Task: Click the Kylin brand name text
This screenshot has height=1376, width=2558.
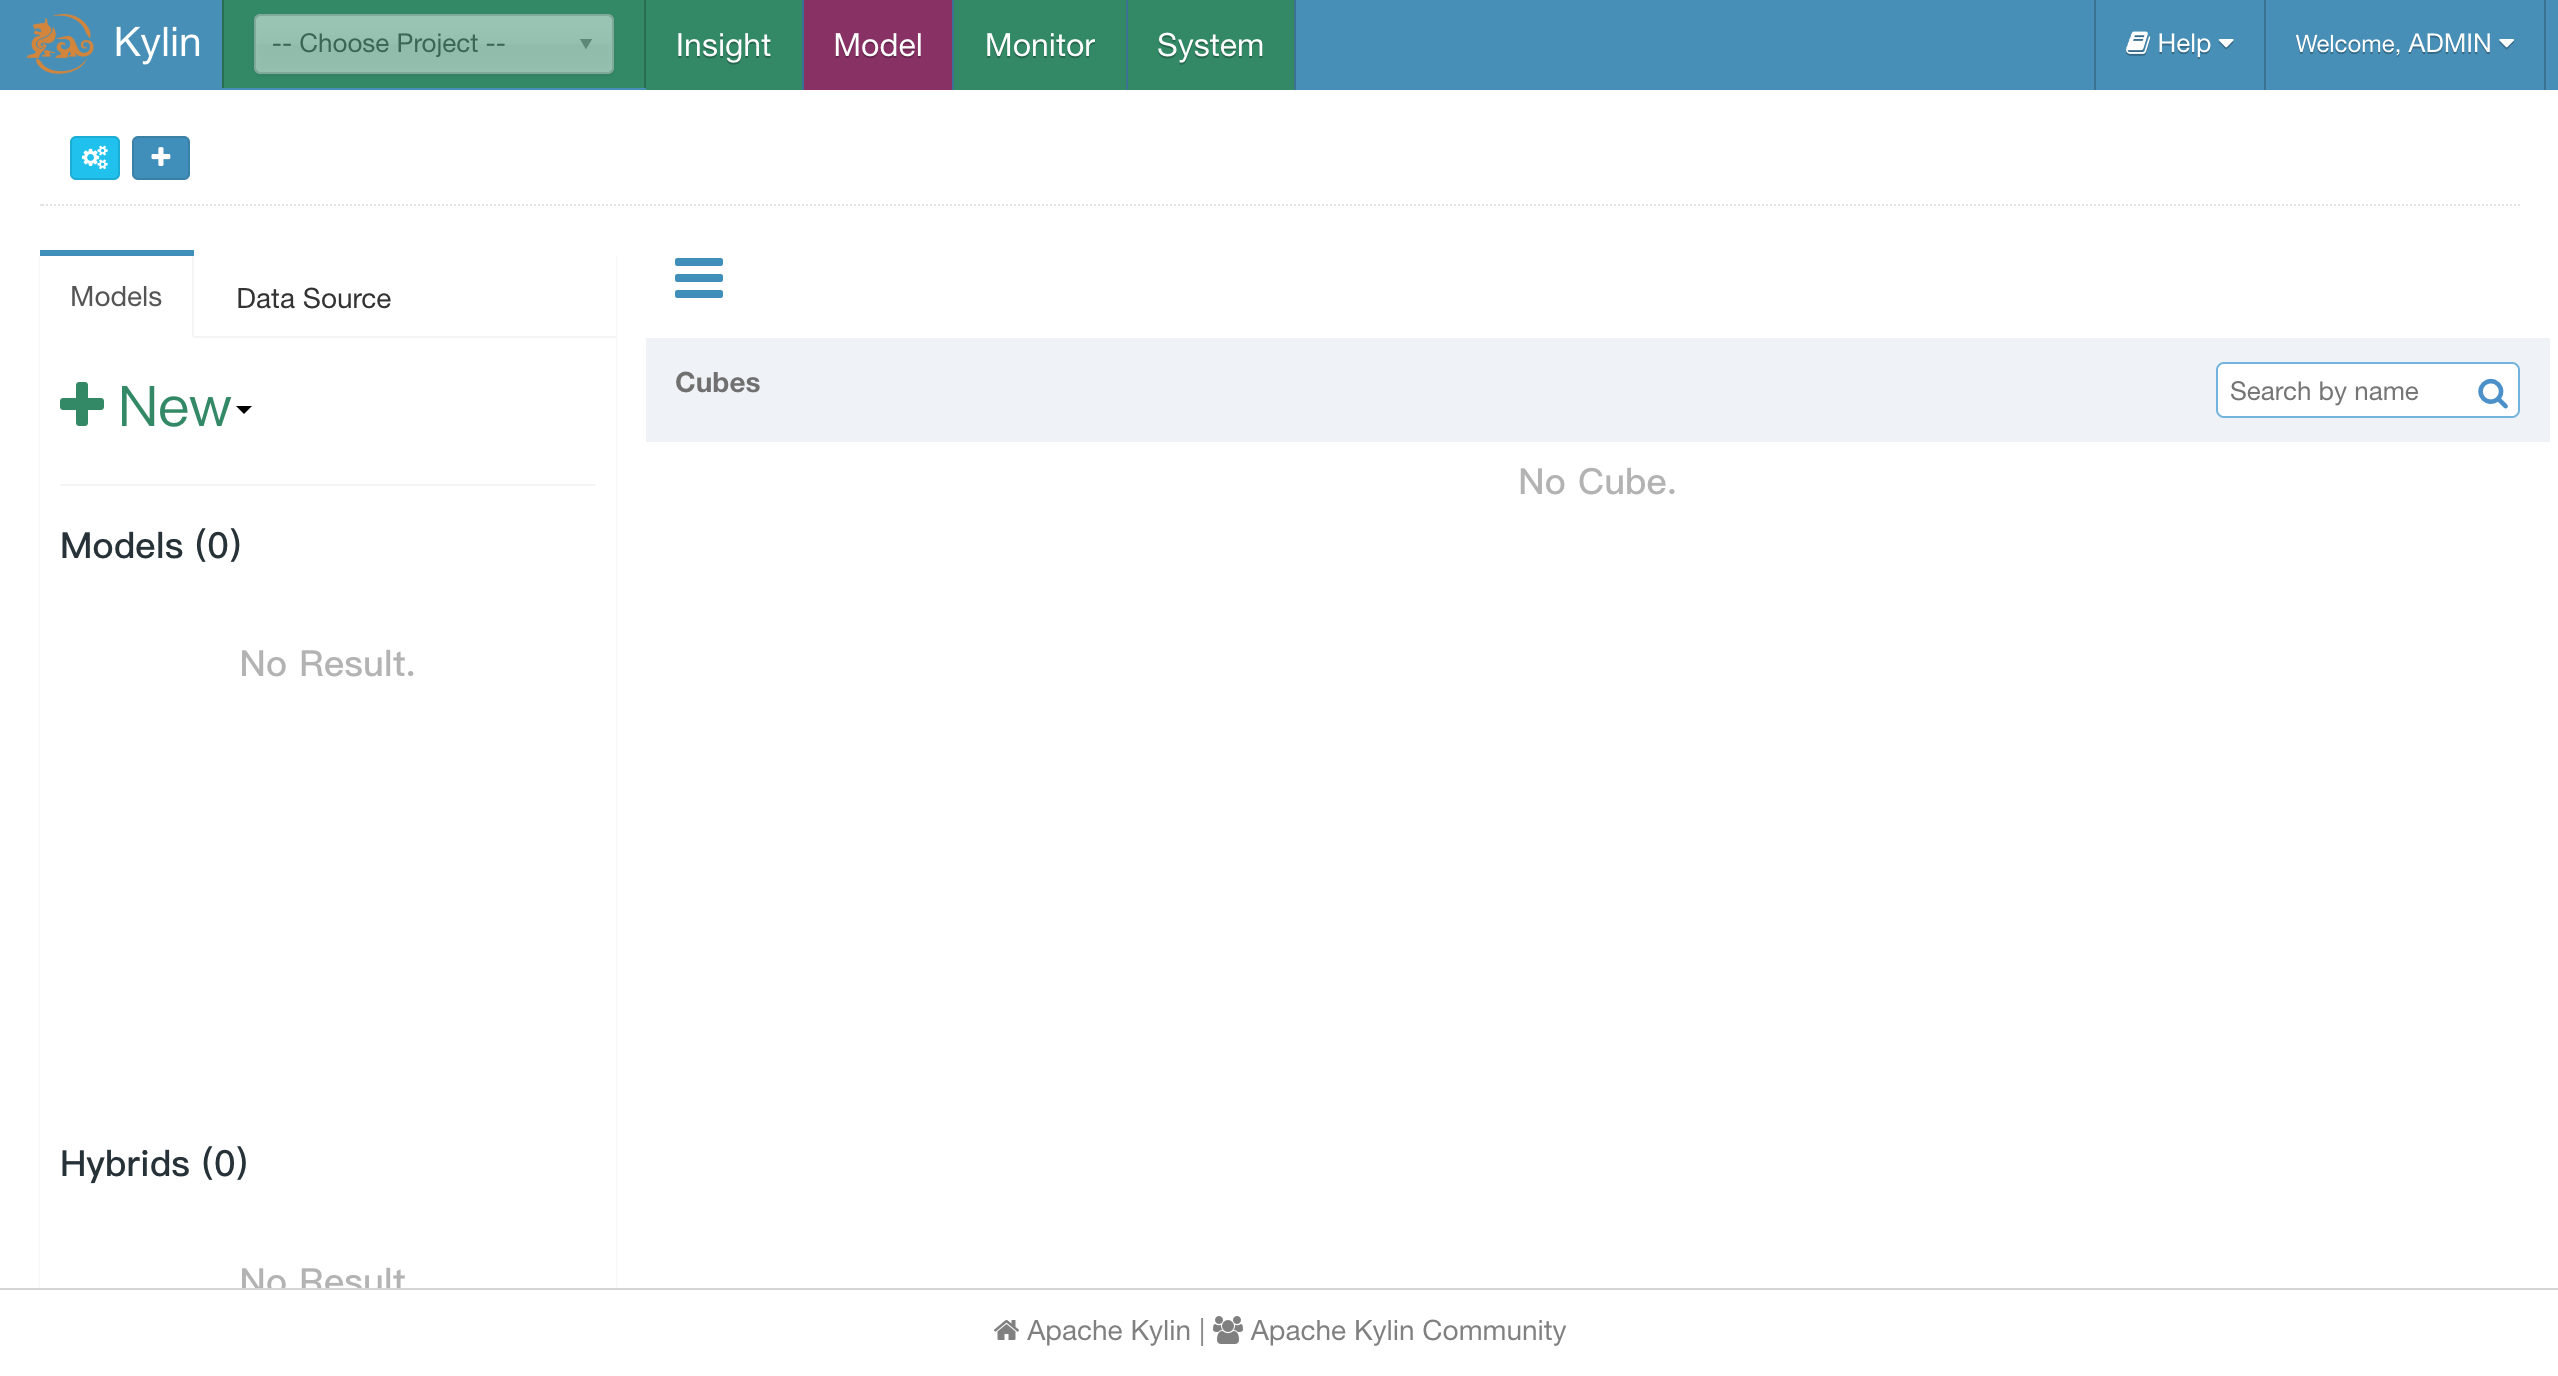Action: tap(157, 43)
